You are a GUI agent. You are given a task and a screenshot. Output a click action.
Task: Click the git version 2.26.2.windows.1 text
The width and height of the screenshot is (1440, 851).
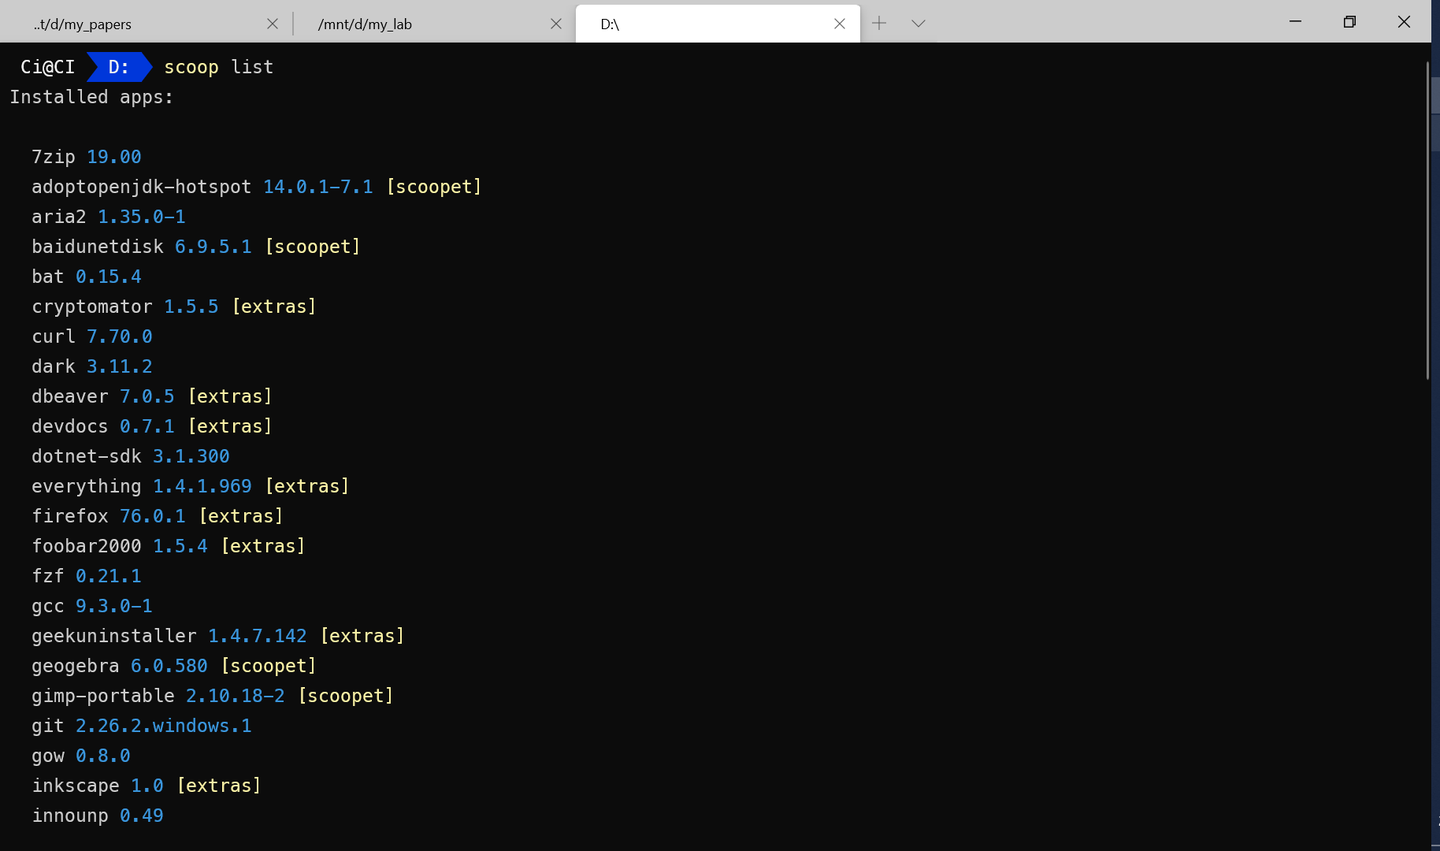click(163, 726)
